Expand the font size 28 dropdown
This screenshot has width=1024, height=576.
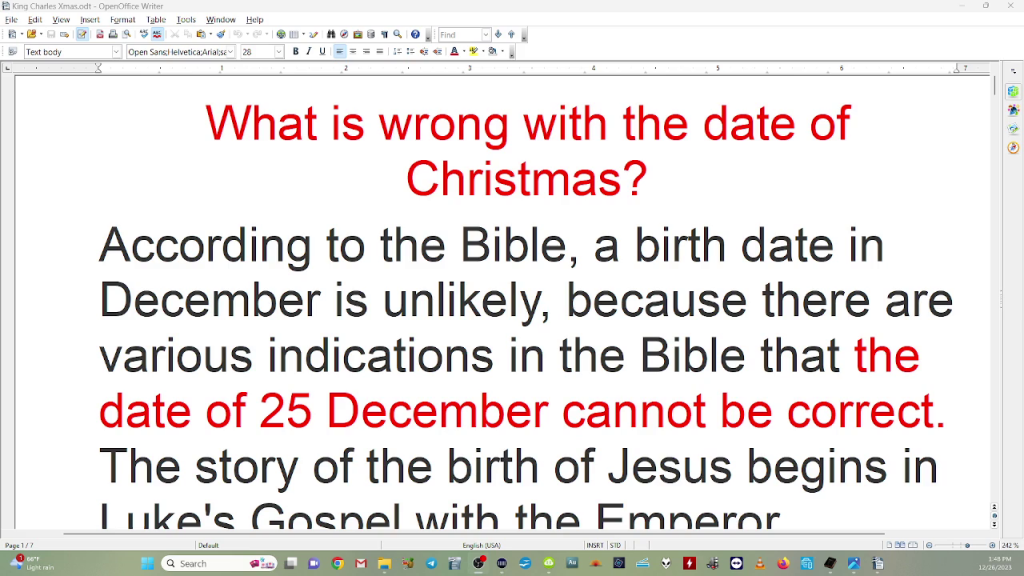[279, 52]
